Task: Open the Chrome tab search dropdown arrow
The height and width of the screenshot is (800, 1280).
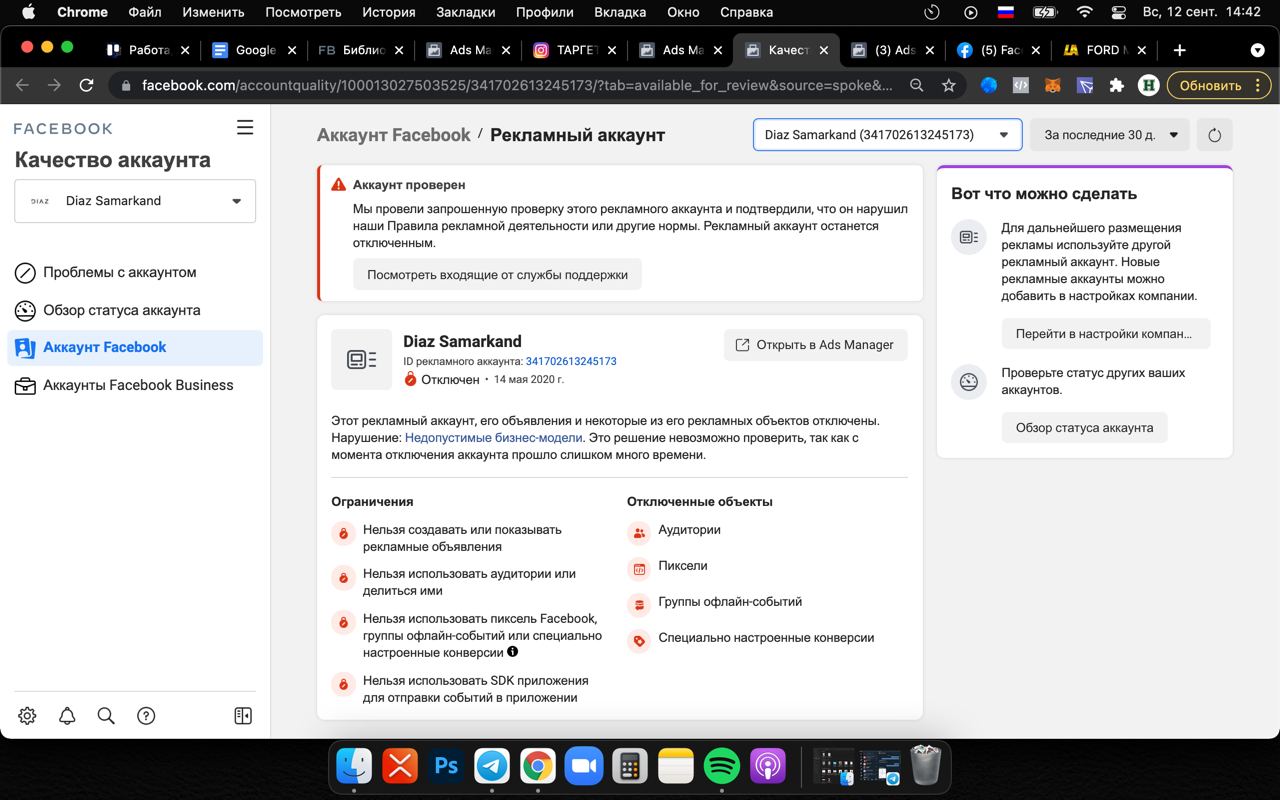Action: pyautogui.click(x=1257, y=50)
